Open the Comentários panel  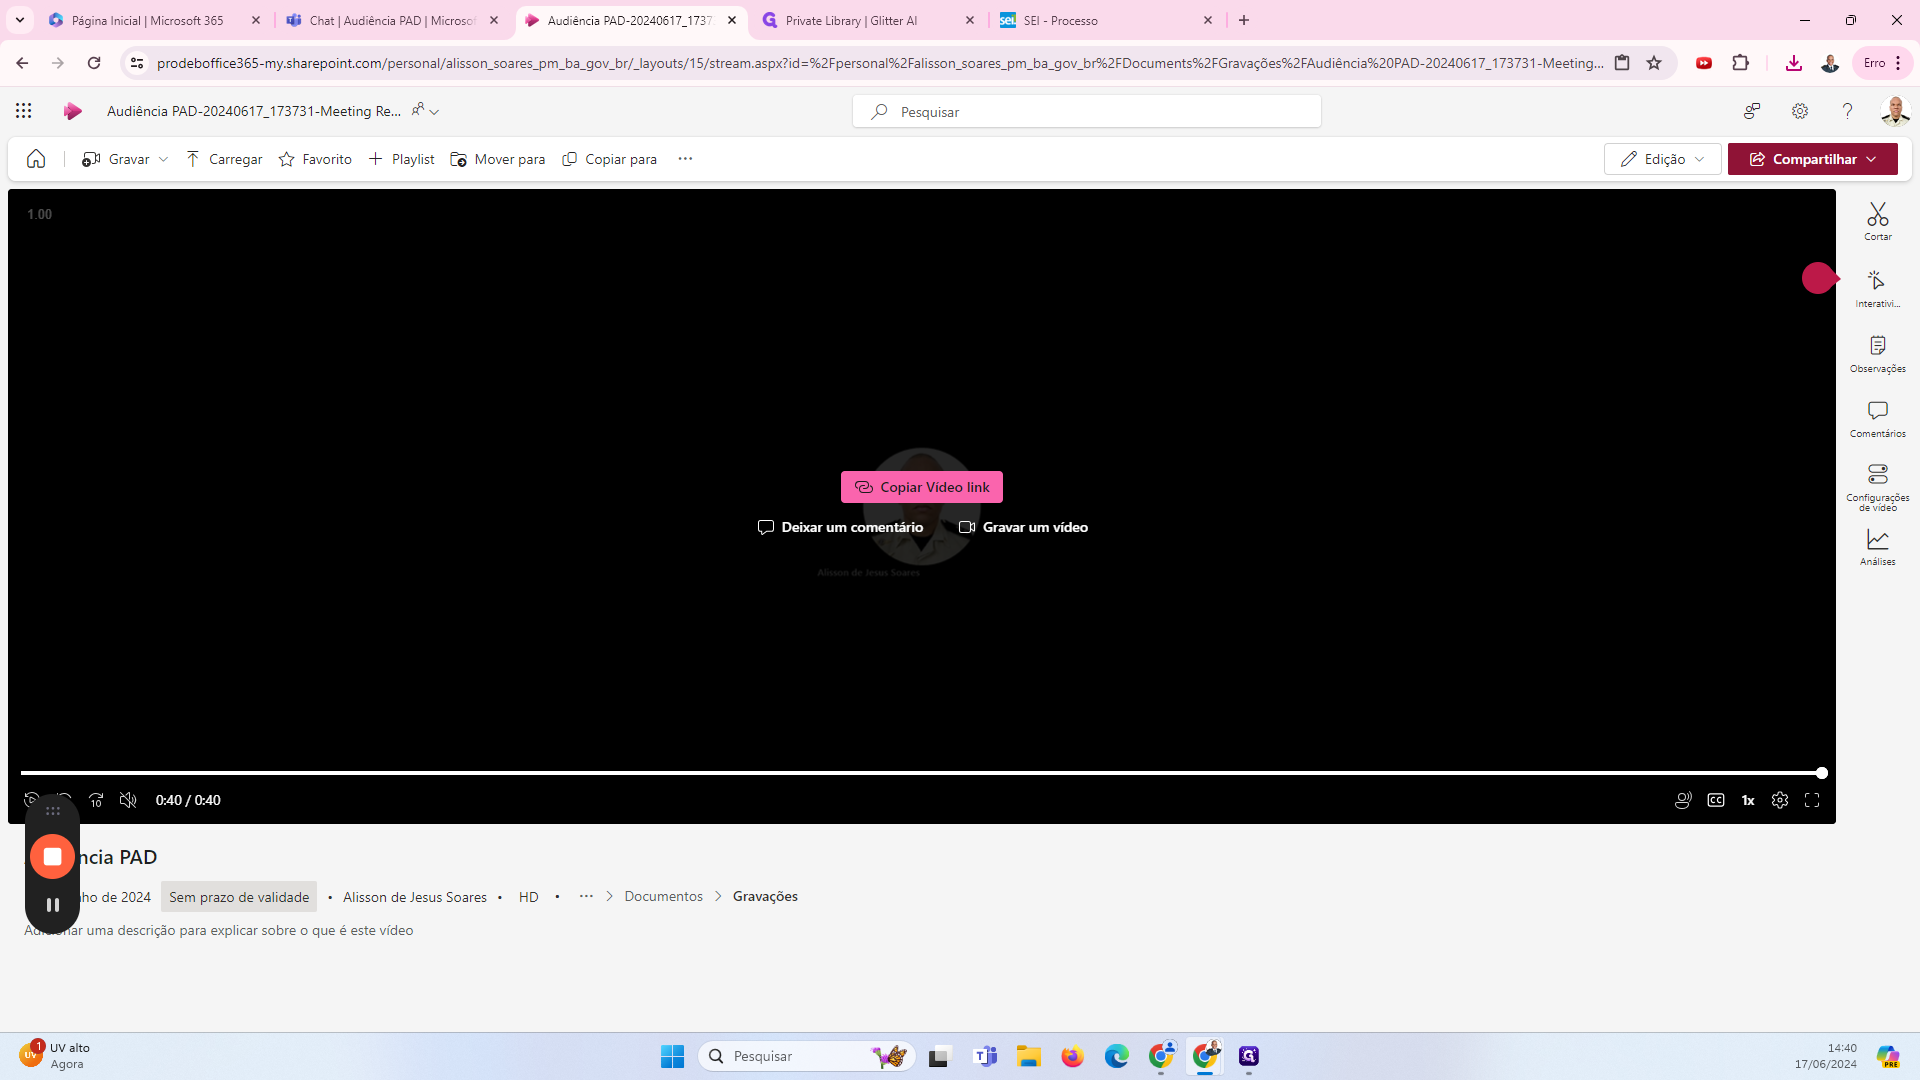[x=1877, y=419]
